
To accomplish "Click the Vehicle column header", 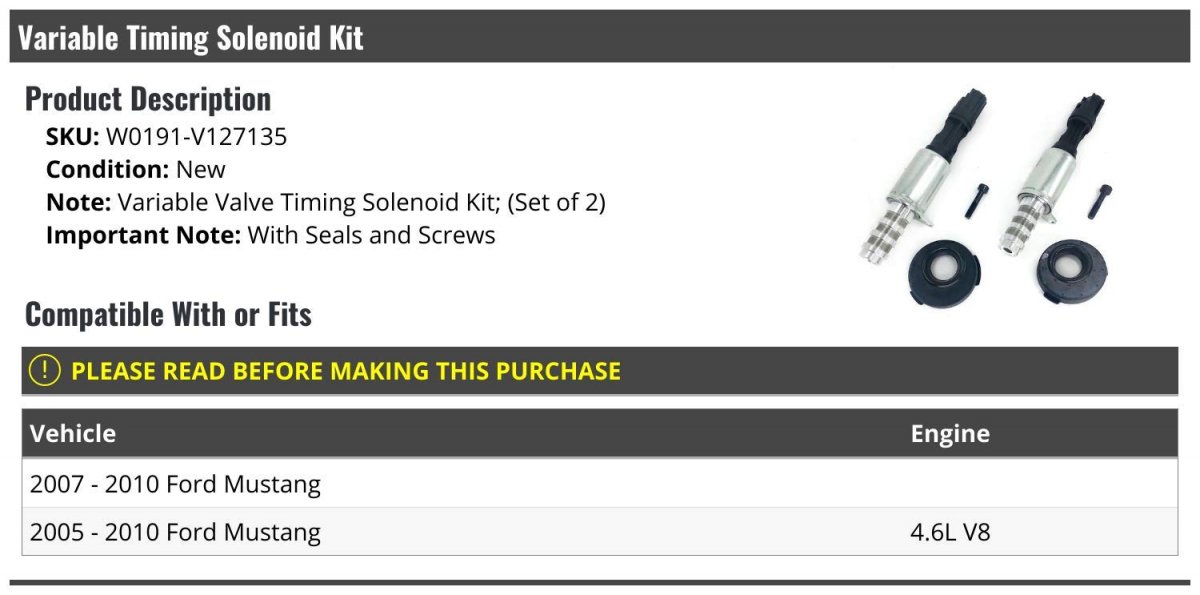I will click(73, 434).
